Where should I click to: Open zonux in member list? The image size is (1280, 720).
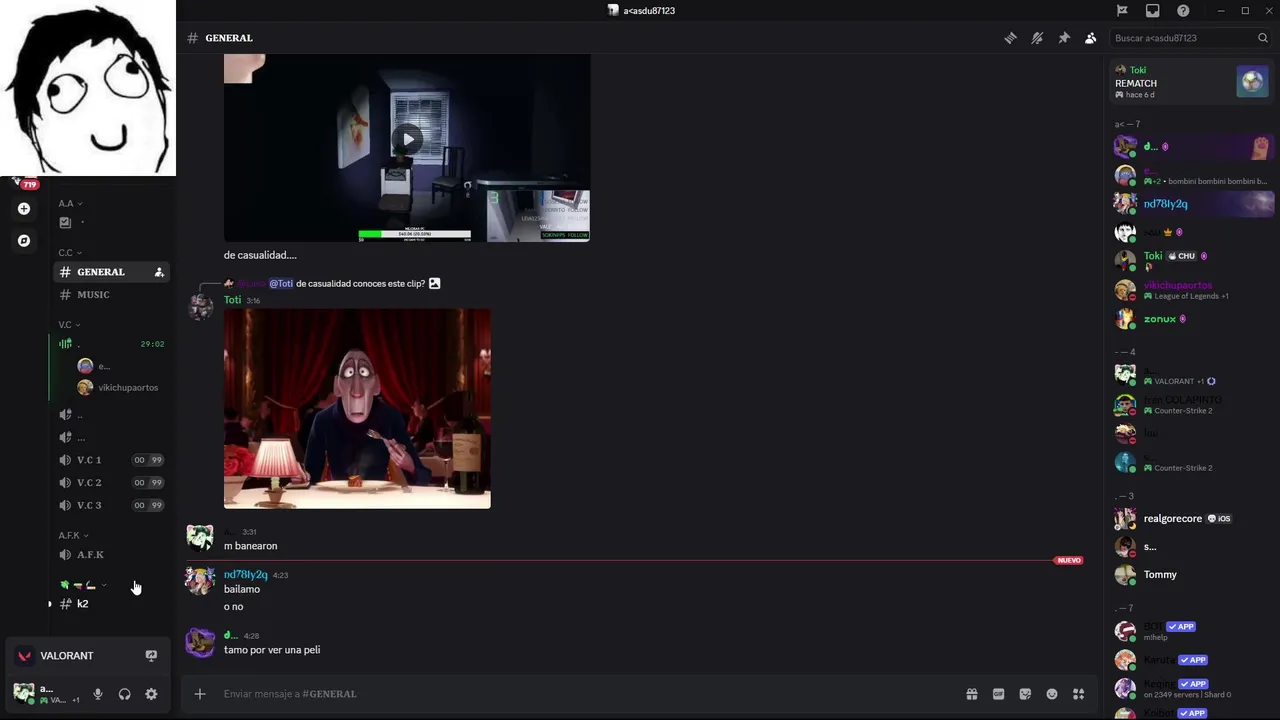(x=1192, y=319)
